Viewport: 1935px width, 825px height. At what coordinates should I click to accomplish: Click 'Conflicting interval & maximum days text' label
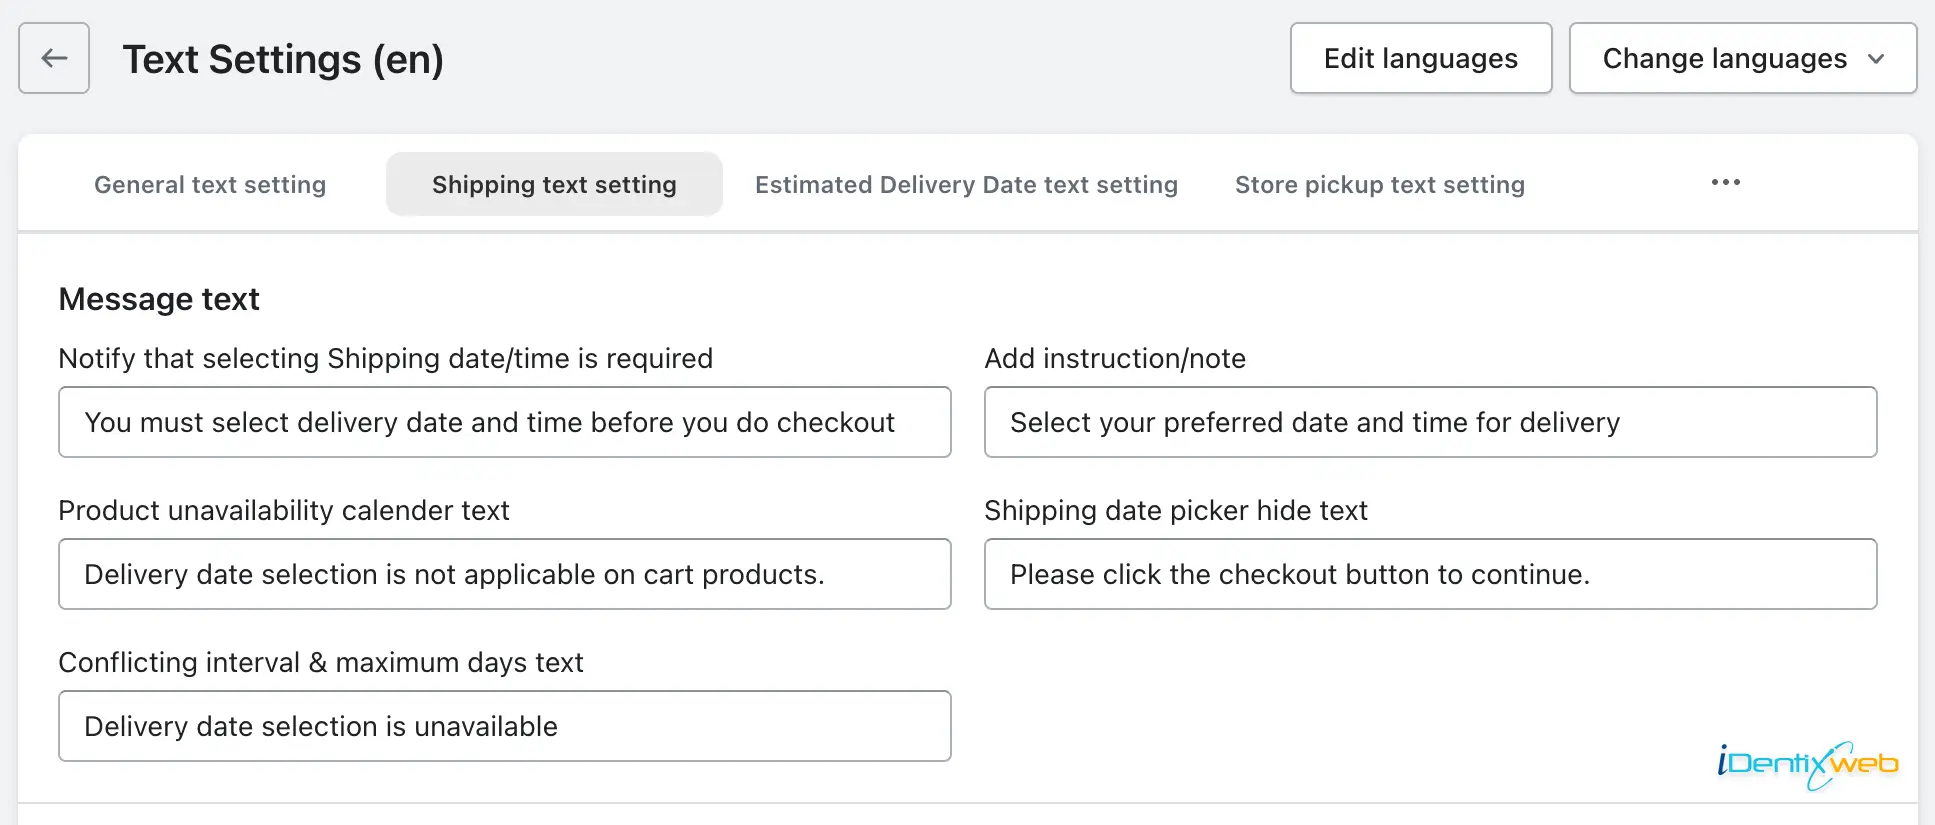point(321,662)
